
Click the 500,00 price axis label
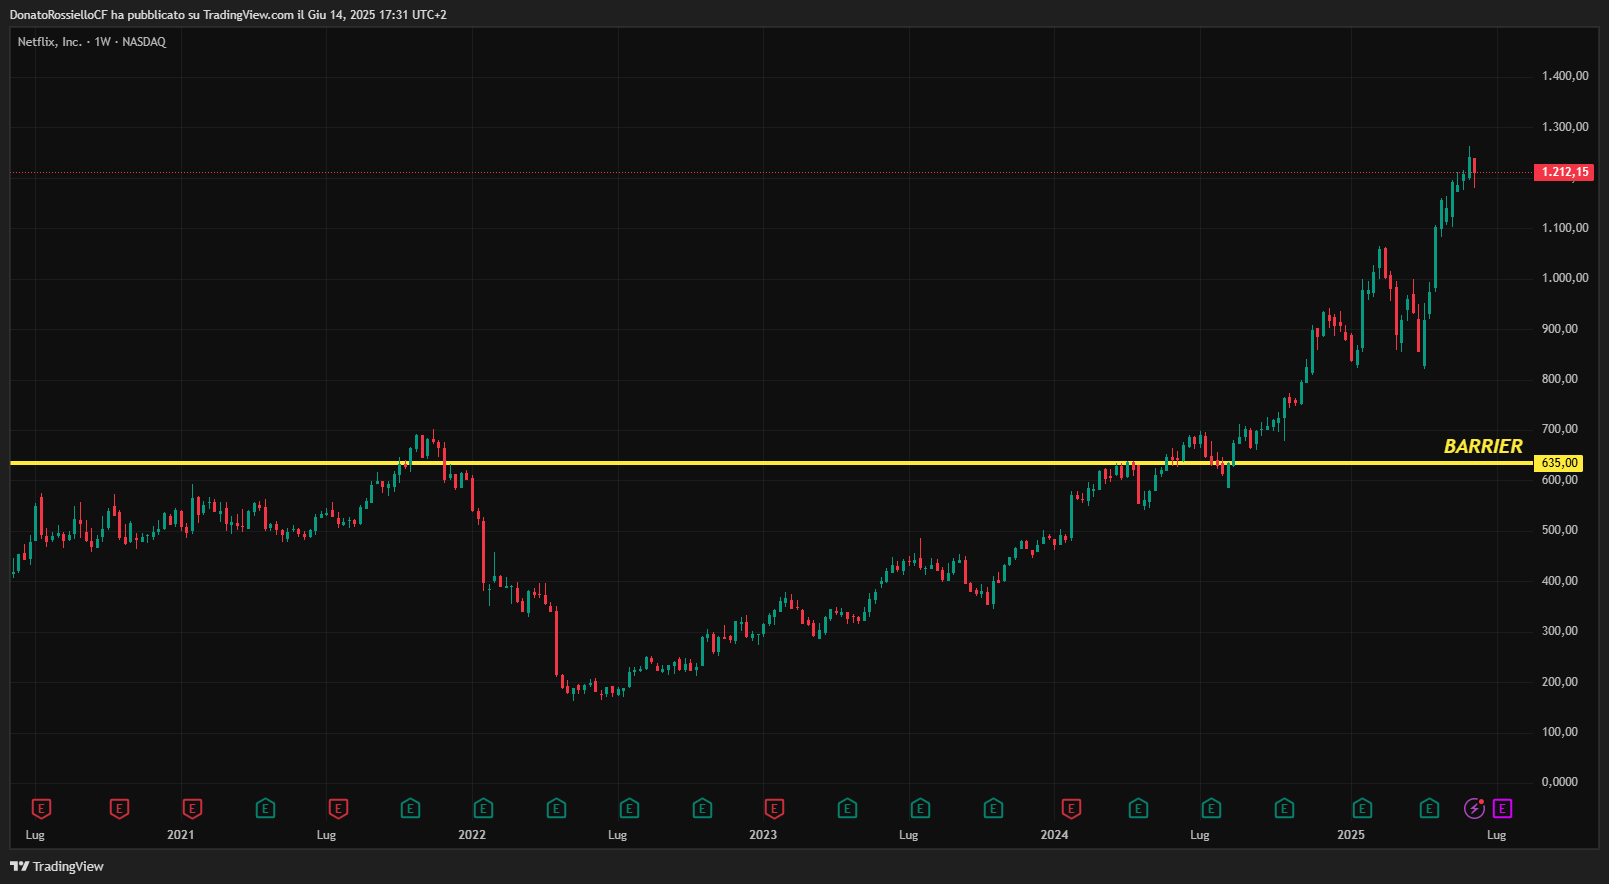pyautogui.click(x=1560, y=530)
